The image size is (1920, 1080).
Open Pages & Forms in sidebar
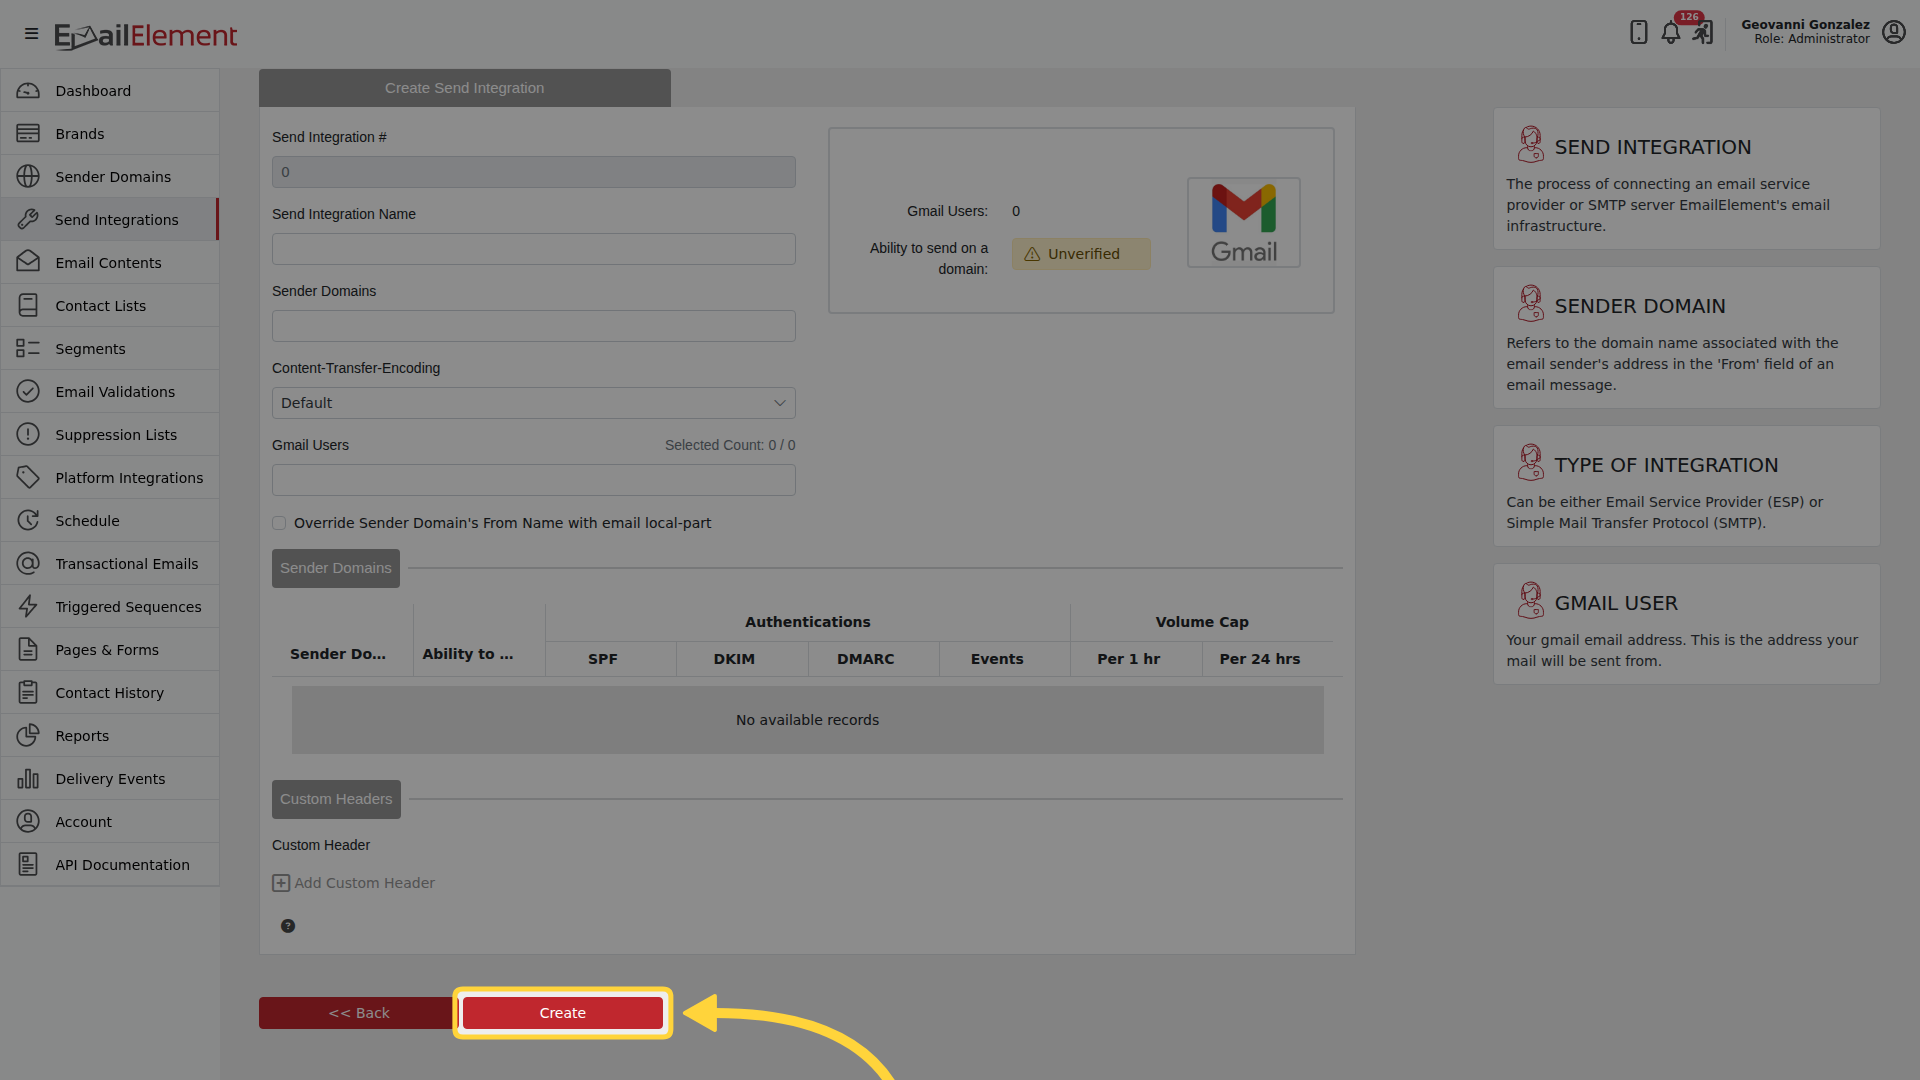(x=110, y=650)
